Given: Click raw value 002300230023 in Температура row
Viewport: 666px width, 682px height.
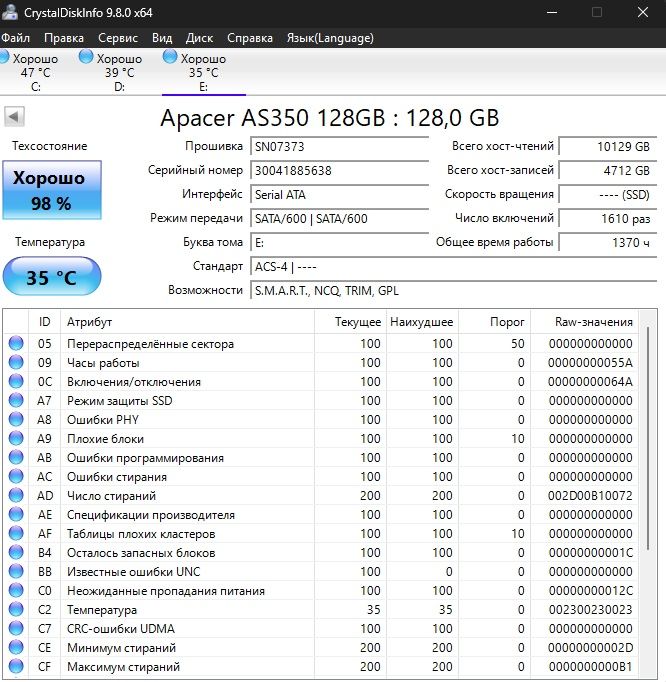Looking at the screenshot, I should pos(590,609).
